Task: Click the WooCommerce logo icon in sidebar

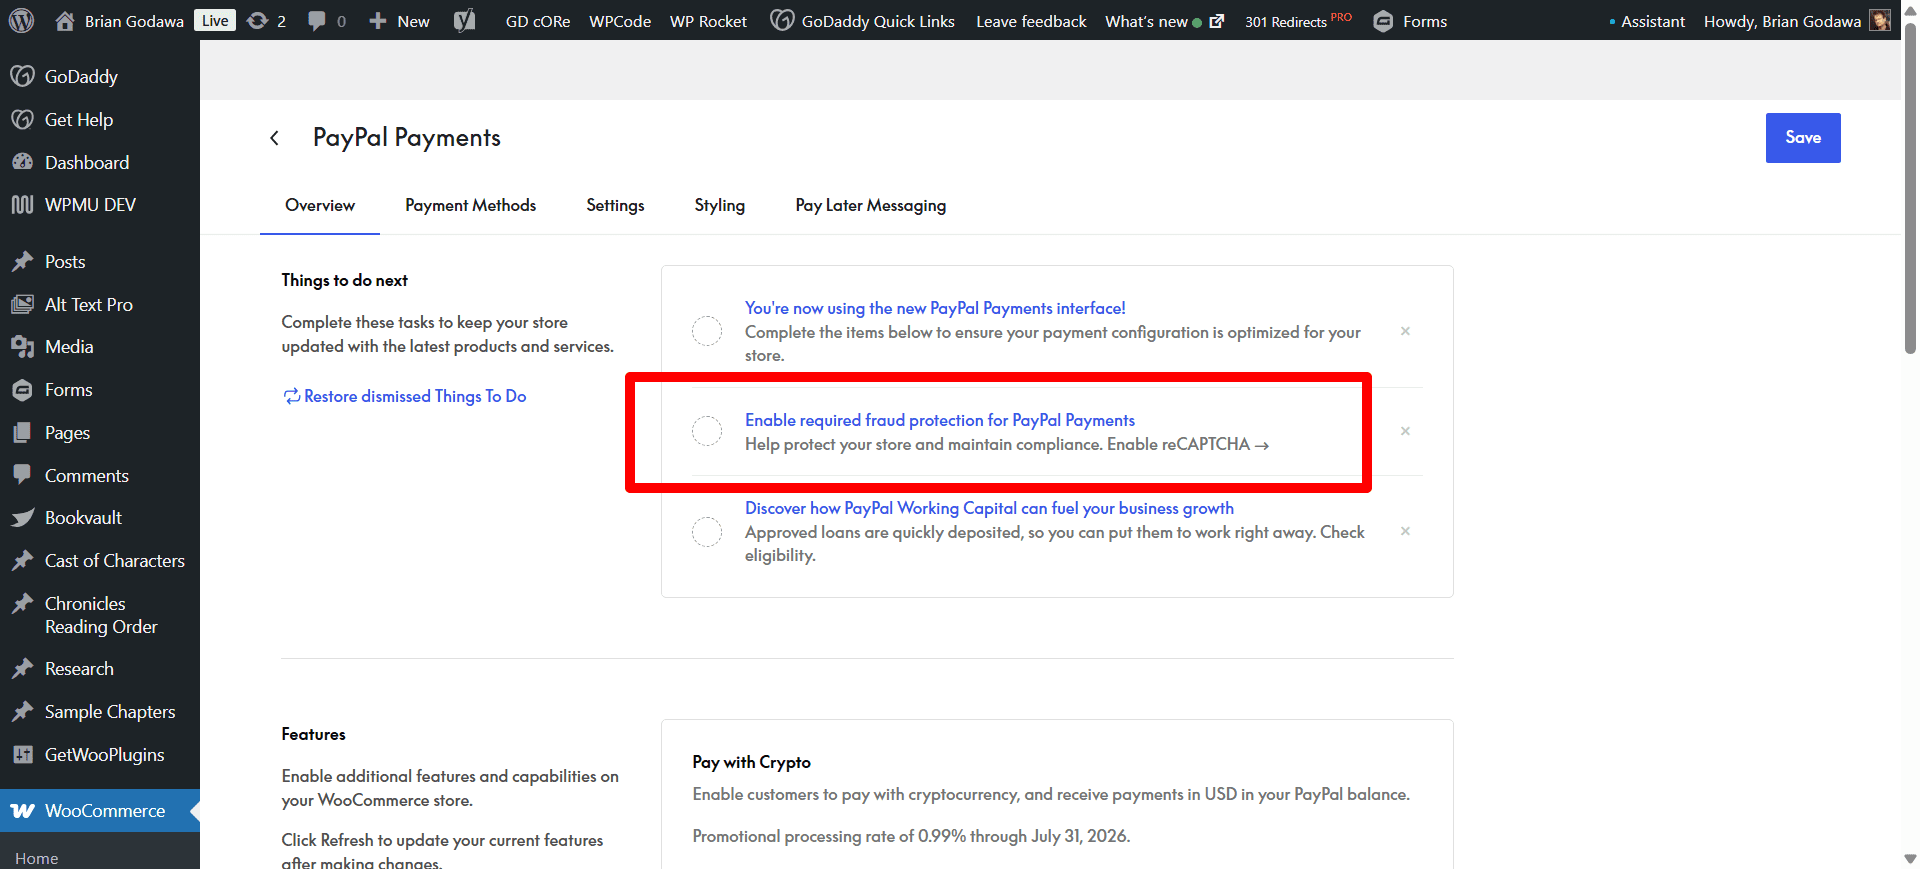Action: [22, 811]
